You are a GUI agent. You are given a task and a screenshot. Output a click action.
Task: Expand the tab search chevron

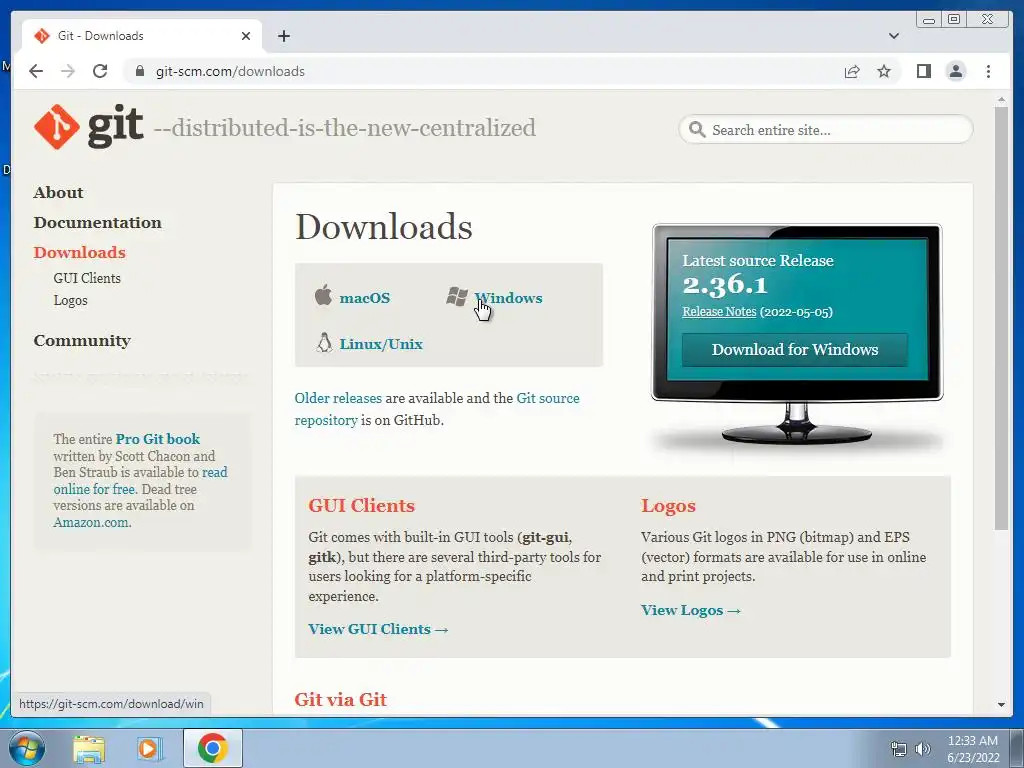[893, 36]
